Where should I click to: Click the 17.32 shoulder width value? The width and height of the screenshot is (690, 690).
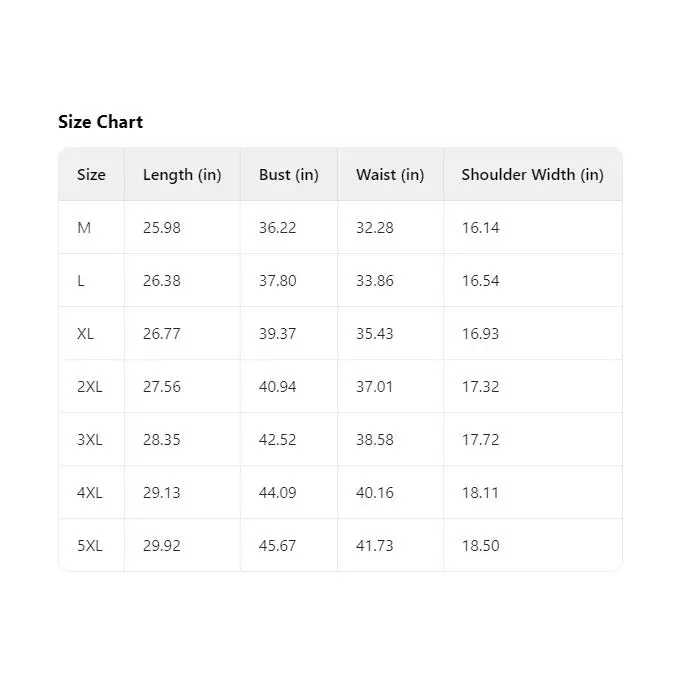click(x=481, y=387)
